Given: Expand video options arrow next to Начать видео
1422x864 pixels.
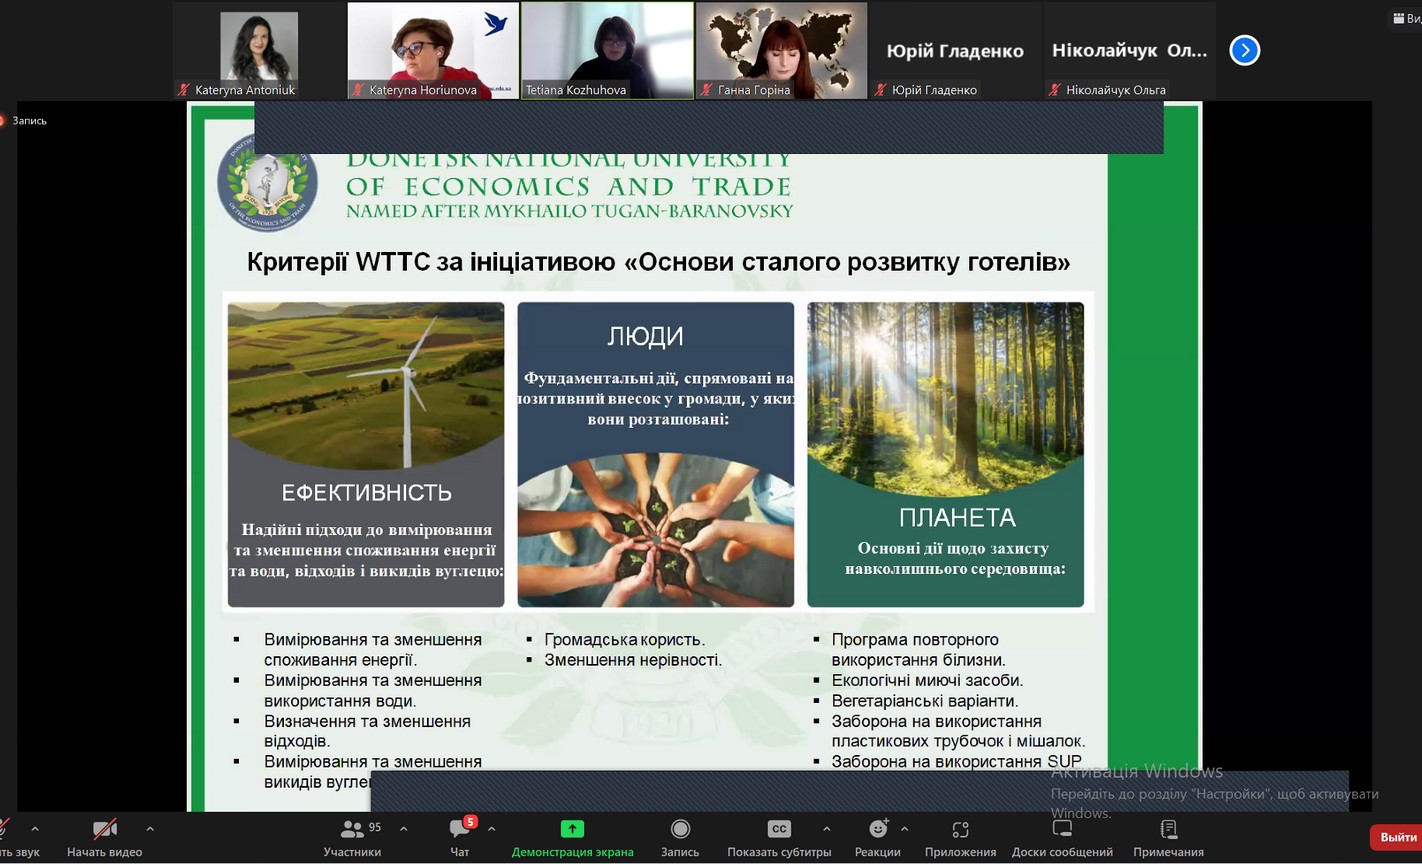Looking at the screenshot, I should 150,829.
